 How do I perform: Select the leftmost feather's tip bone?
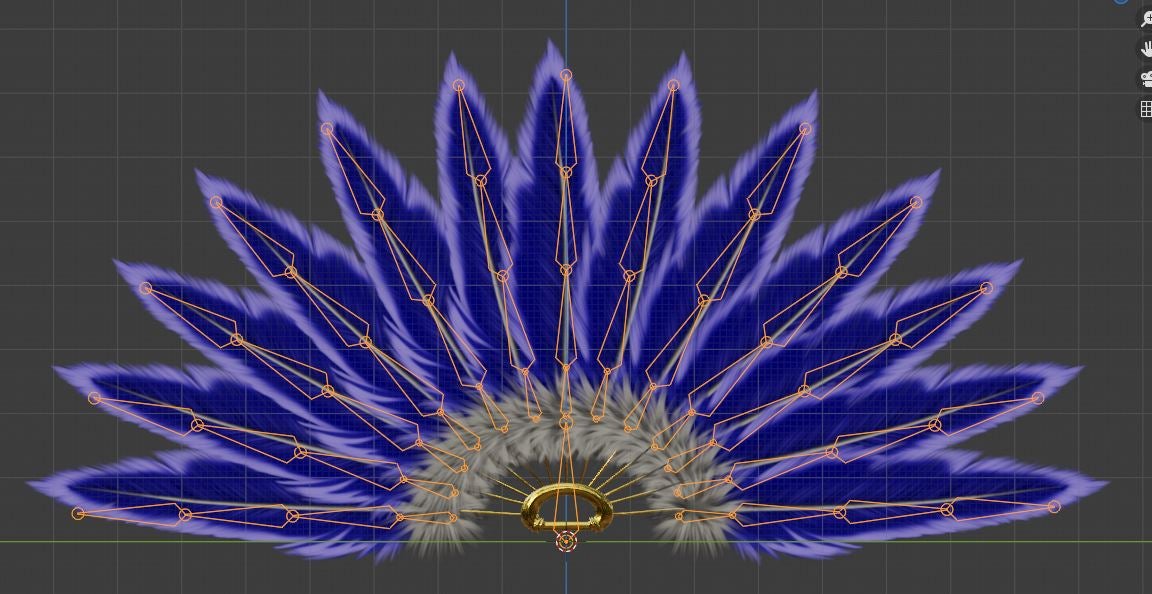[78, 513]
